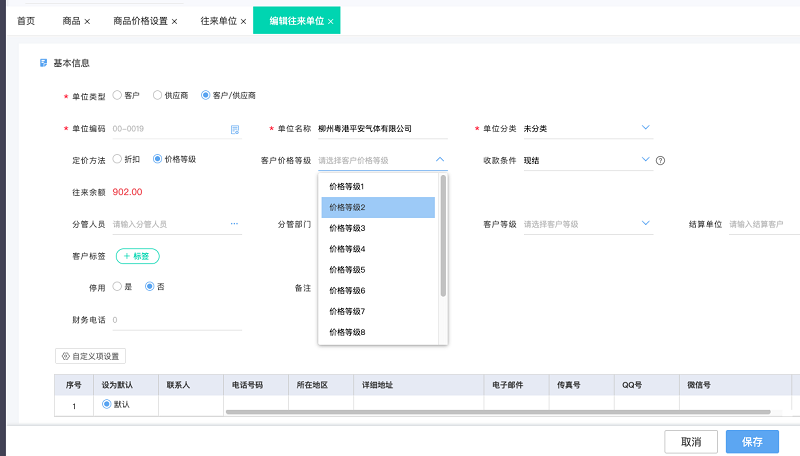
Task: Select 价格等级2 from the list
Action: tap(378, 208)
